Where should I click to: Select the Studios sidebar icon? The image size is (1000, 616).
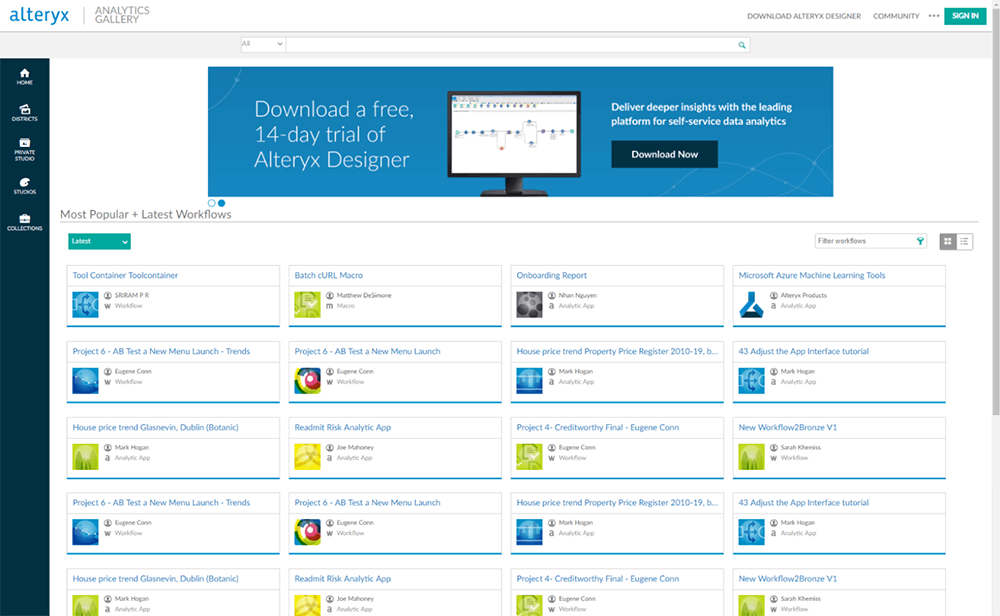tap(24, 185)
